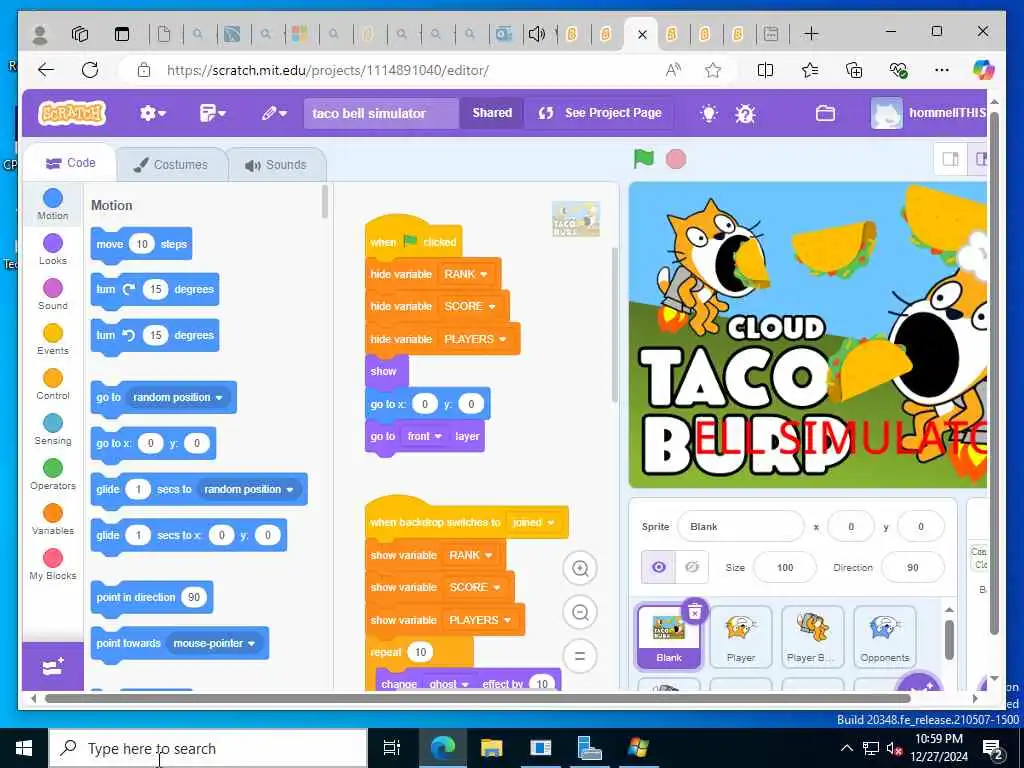Select the Opponents sprite thumbnail
Screen dimensions: 1024x768
tap(884, 637)
